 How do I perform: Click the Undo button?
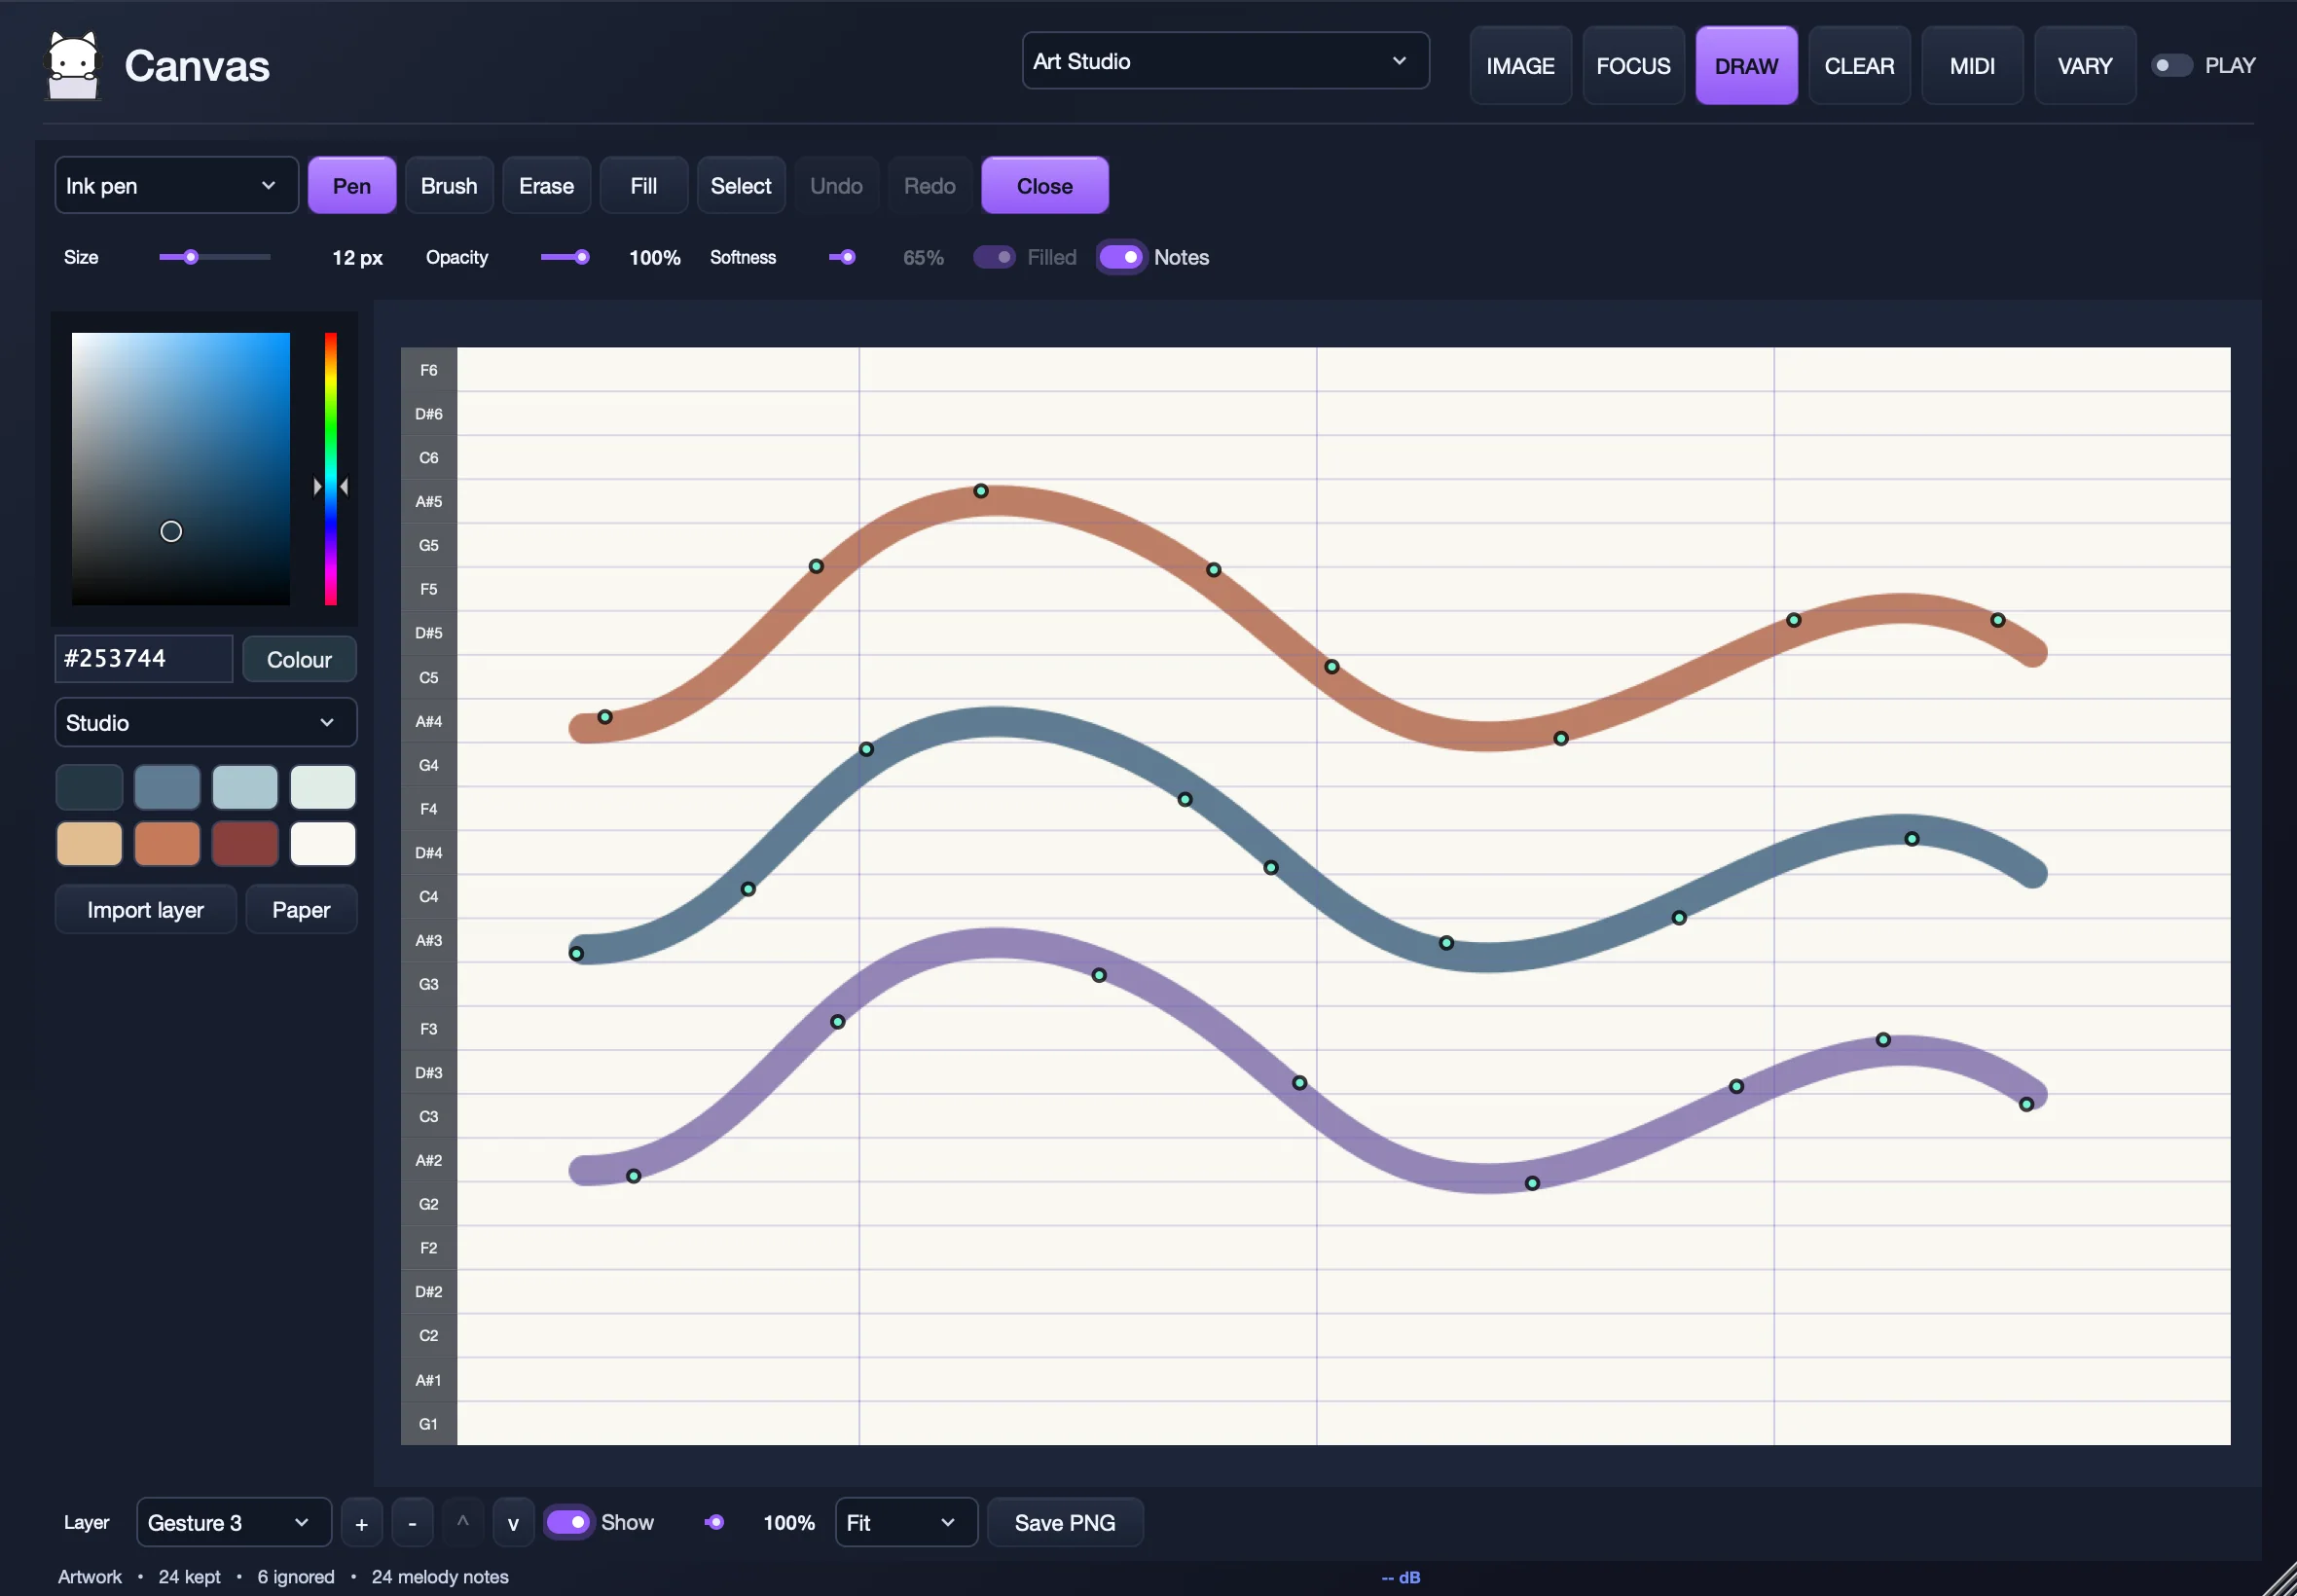click(836, 186)
